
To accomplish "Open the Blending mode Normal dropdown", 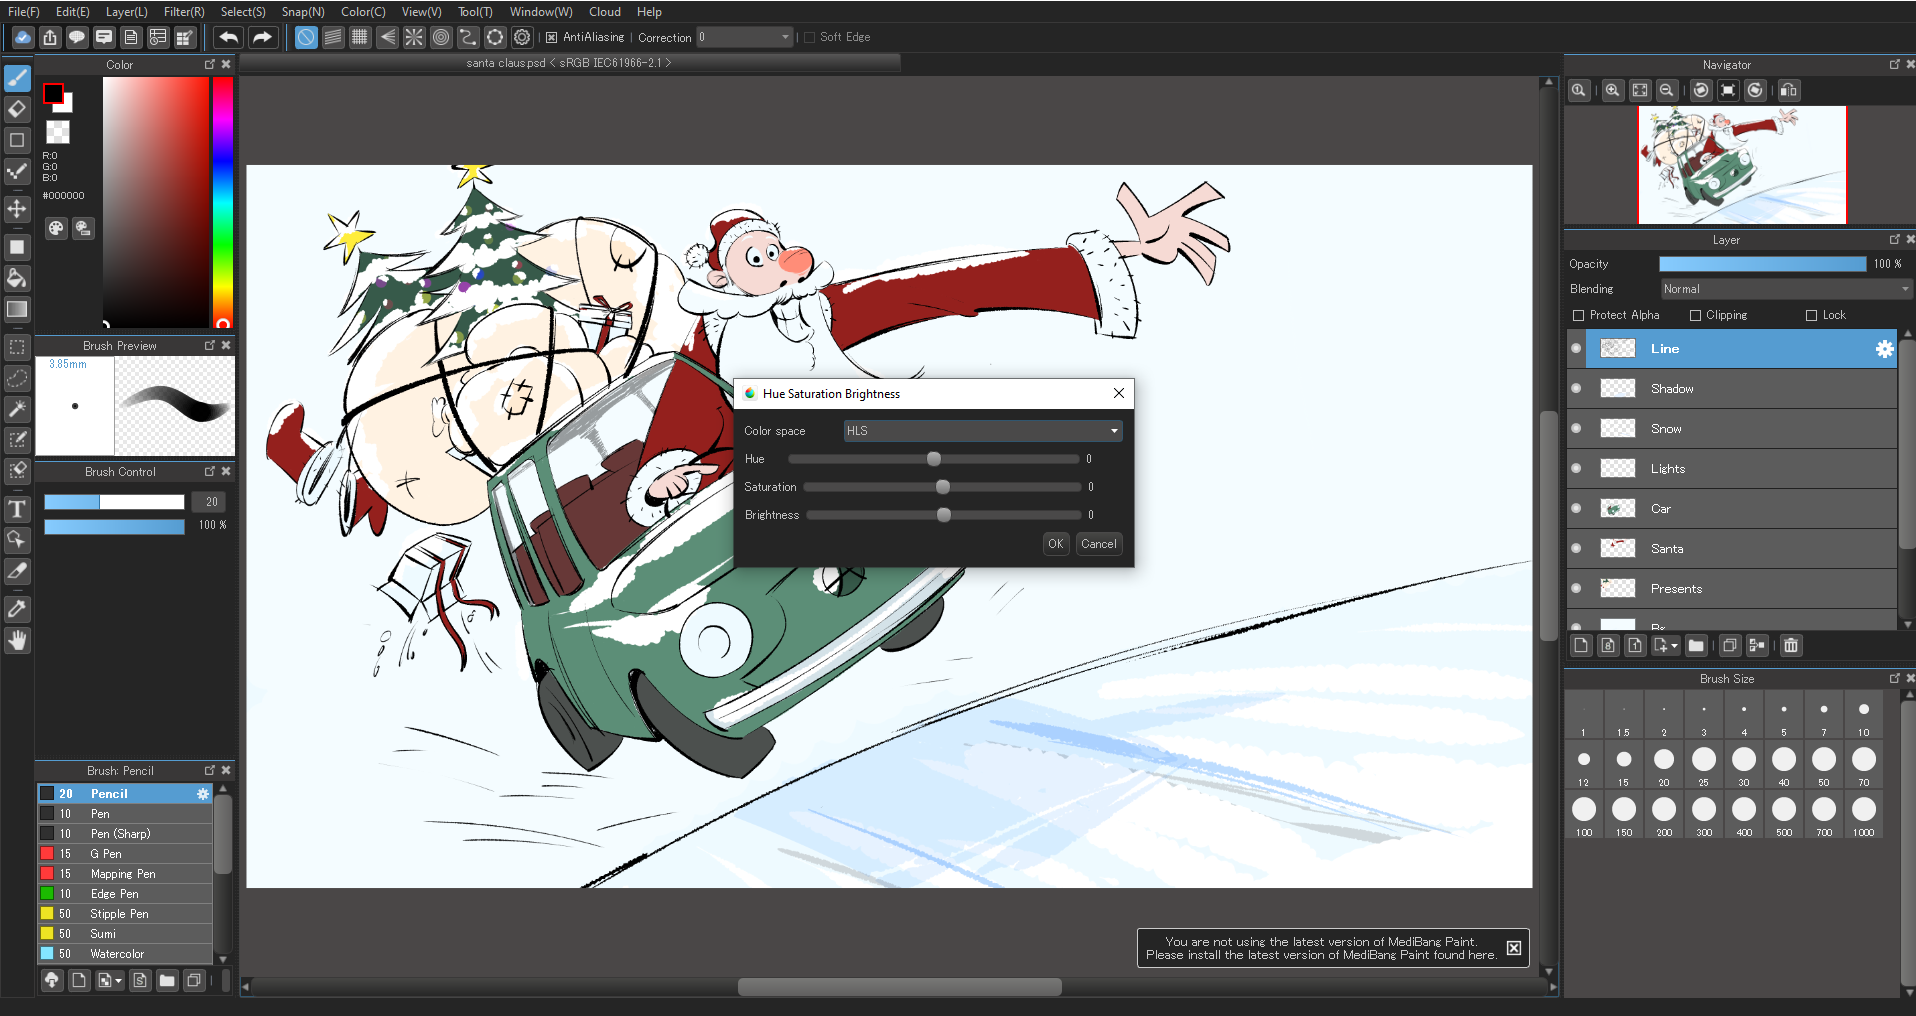I will [x=1786, y=289].
